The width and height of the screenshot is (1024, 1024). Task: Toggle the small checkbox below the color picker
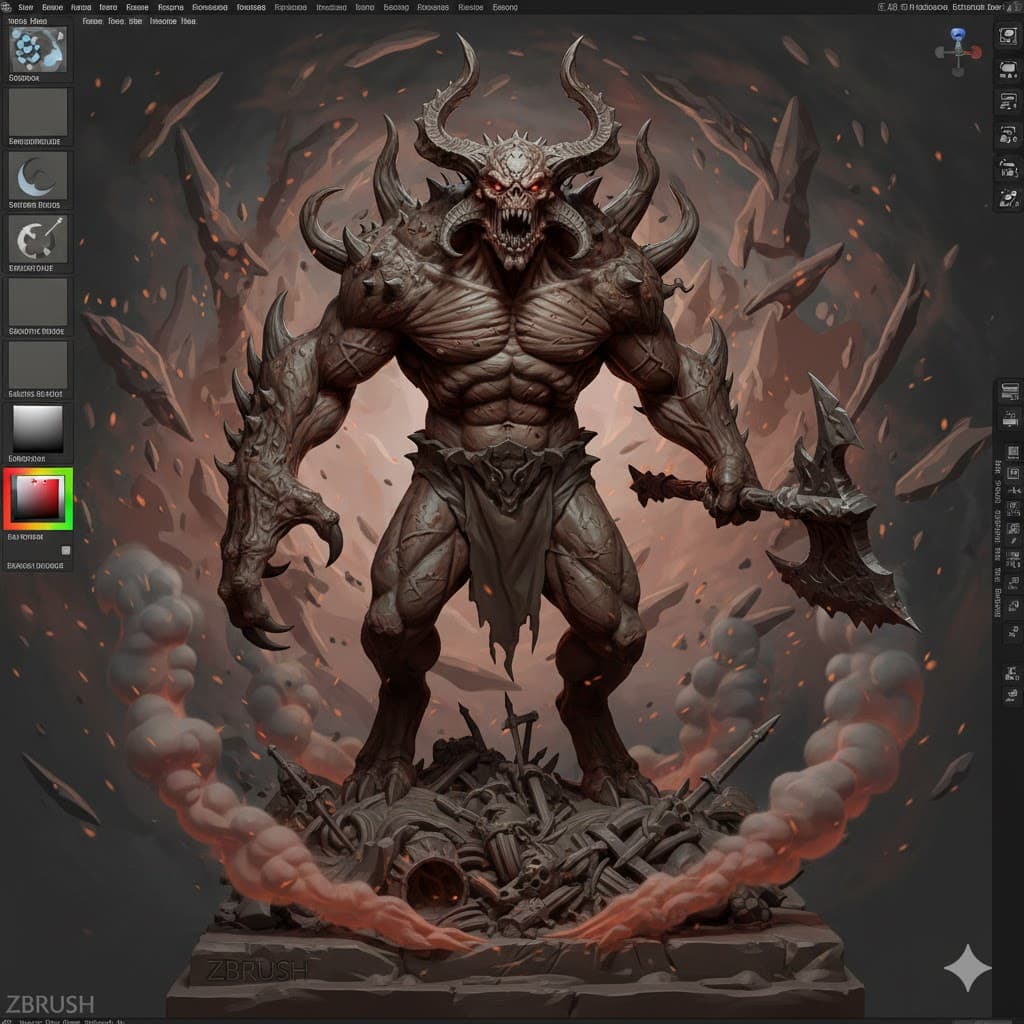[x=66, y=550]
